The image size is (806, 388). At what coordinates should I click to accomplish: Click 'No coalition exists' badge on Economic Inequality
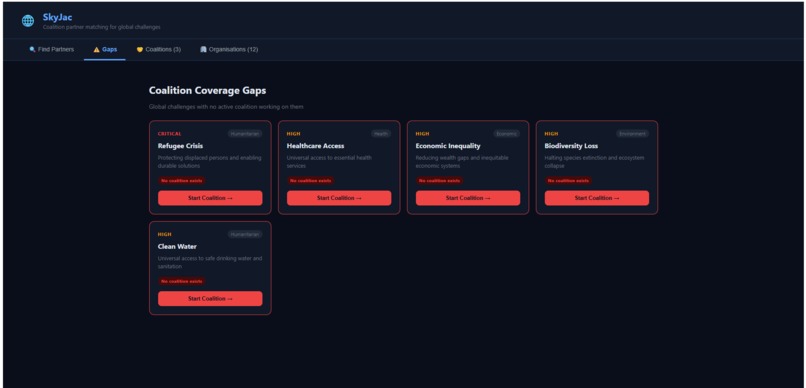coord(439,181)
